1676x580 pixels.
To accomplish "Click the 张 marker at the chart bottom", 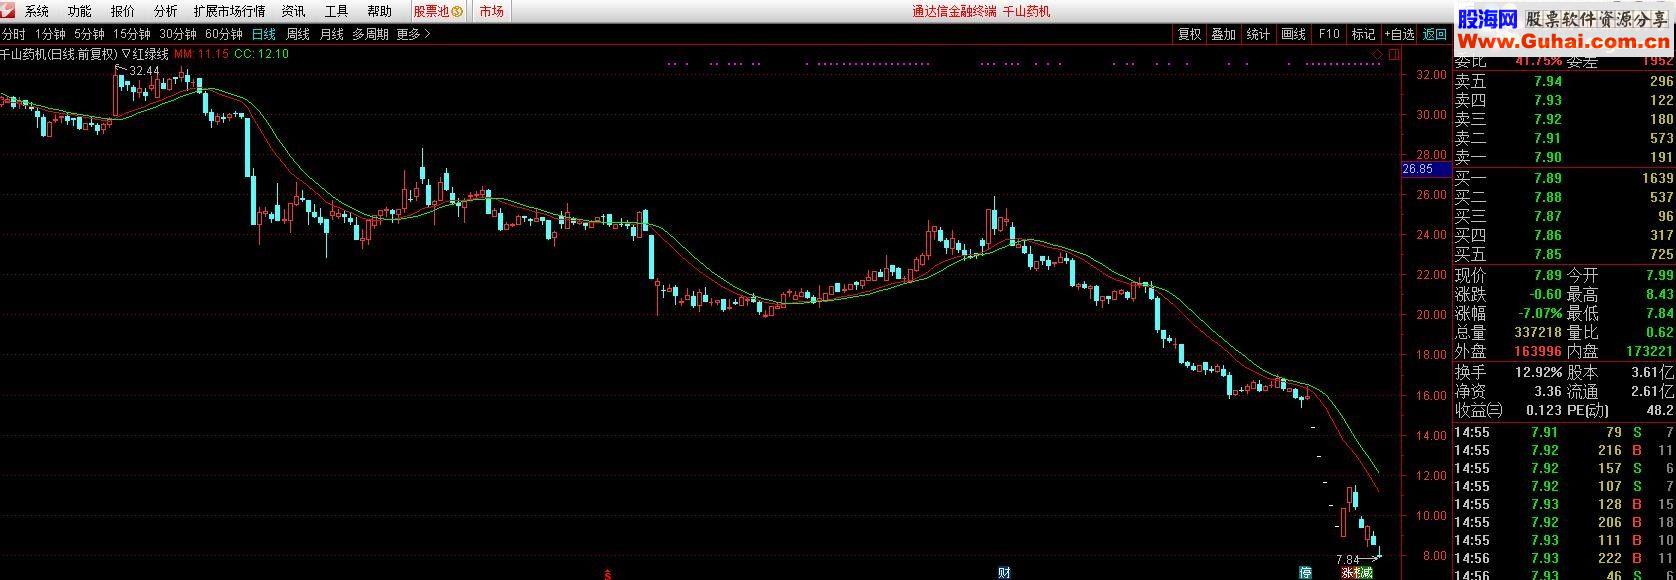I will tap(1347, 574).
